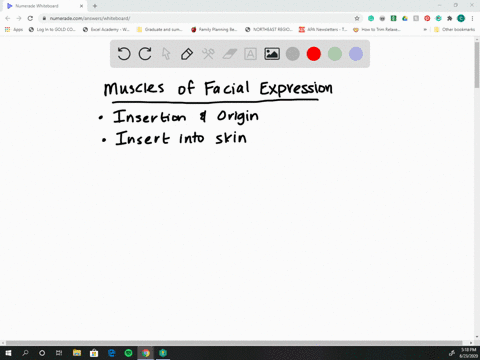
Task: Choose the green pen color
Action: (335, 54)
